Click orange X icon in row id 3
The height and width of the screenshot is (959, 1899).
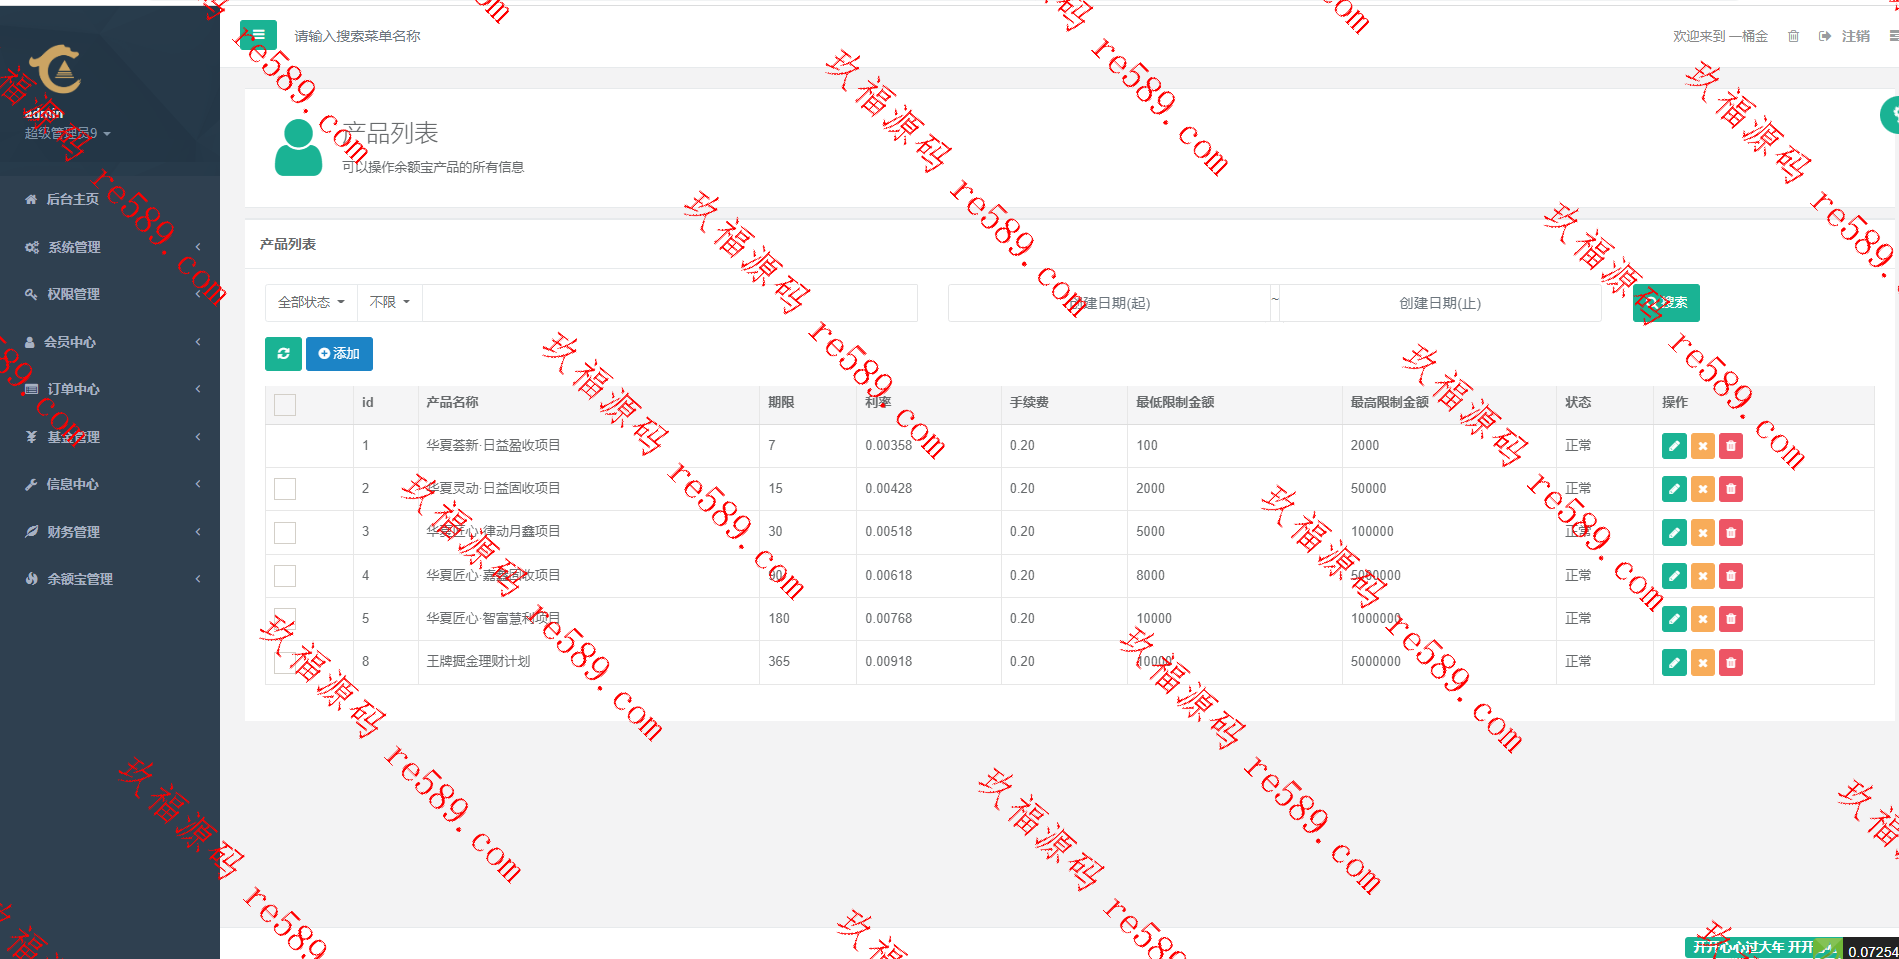pos(1703,533)
